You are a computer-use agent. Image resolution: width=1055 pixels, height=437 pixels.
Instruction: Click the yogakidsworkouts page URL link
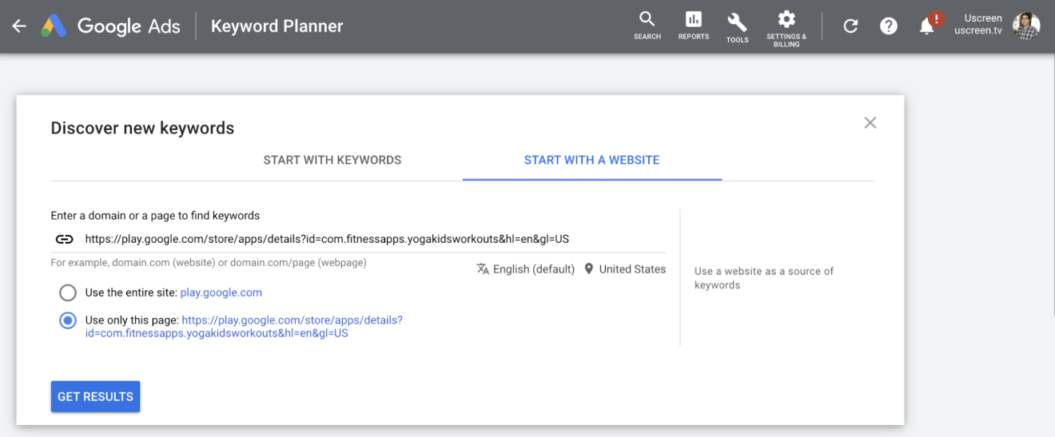[x=244, y=327]
